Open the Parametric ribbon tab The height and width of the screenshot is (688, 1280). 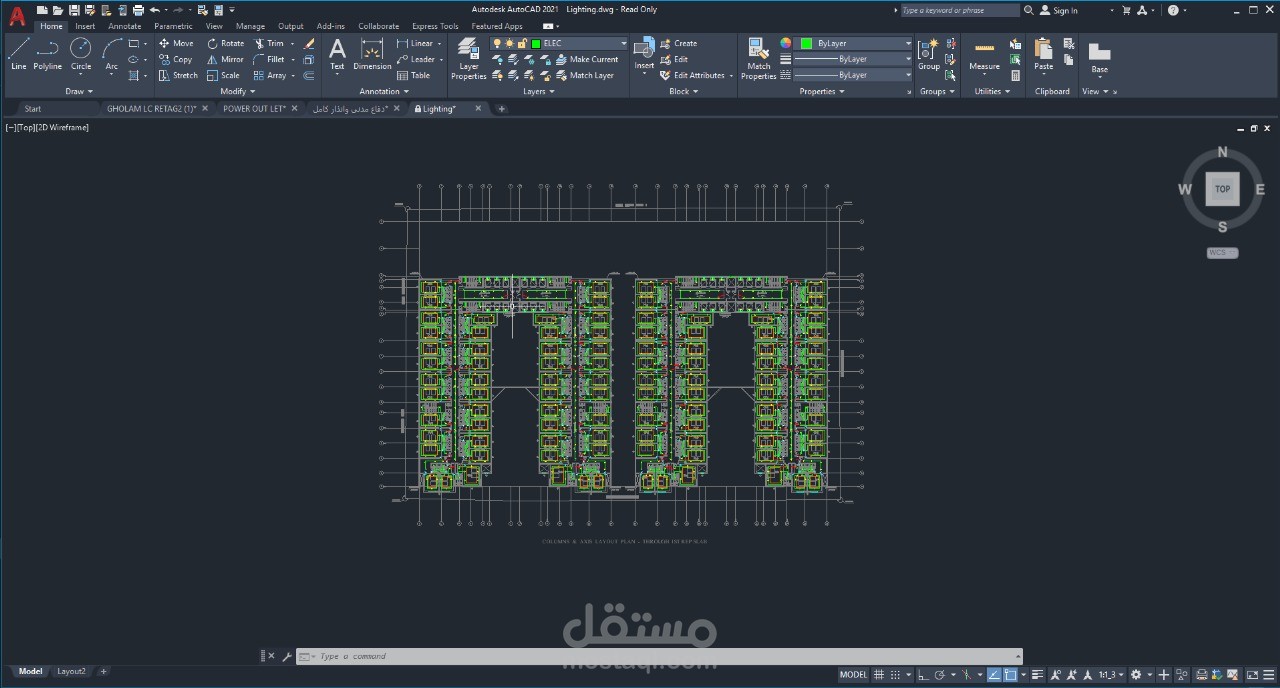173,26
